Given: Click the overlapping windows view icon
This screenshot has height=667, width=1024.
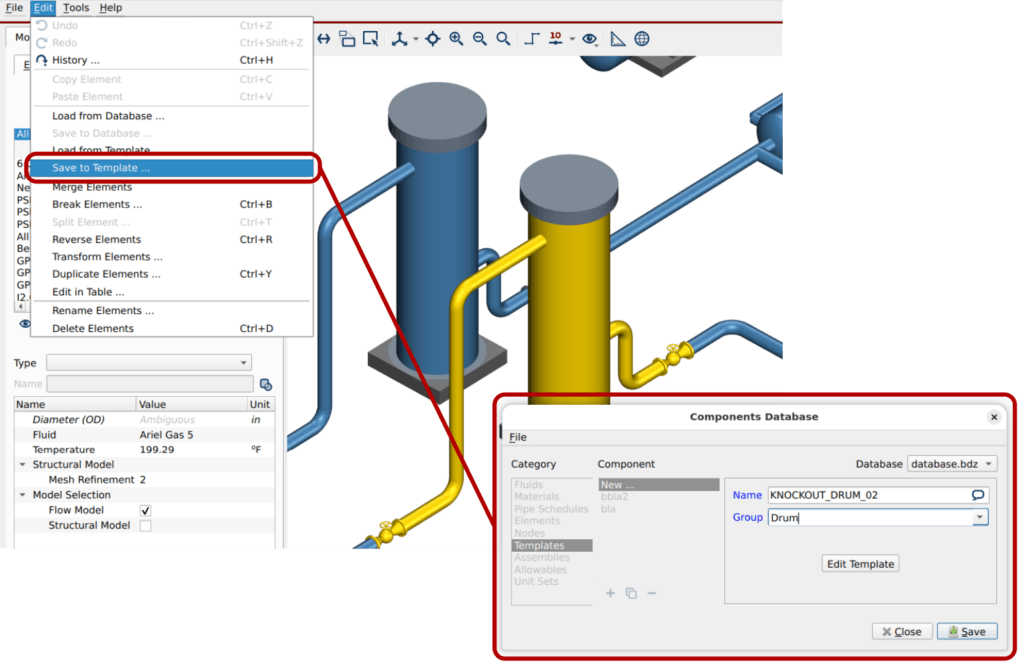Looking at the screenshot, I should click(x=347, y=39).
